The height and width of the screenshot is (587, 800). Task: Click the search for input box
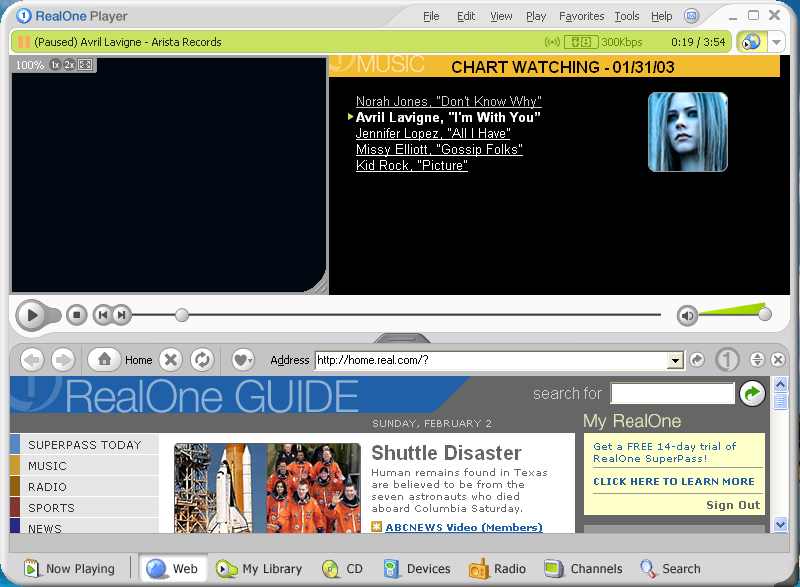click(x=672, y=393)
